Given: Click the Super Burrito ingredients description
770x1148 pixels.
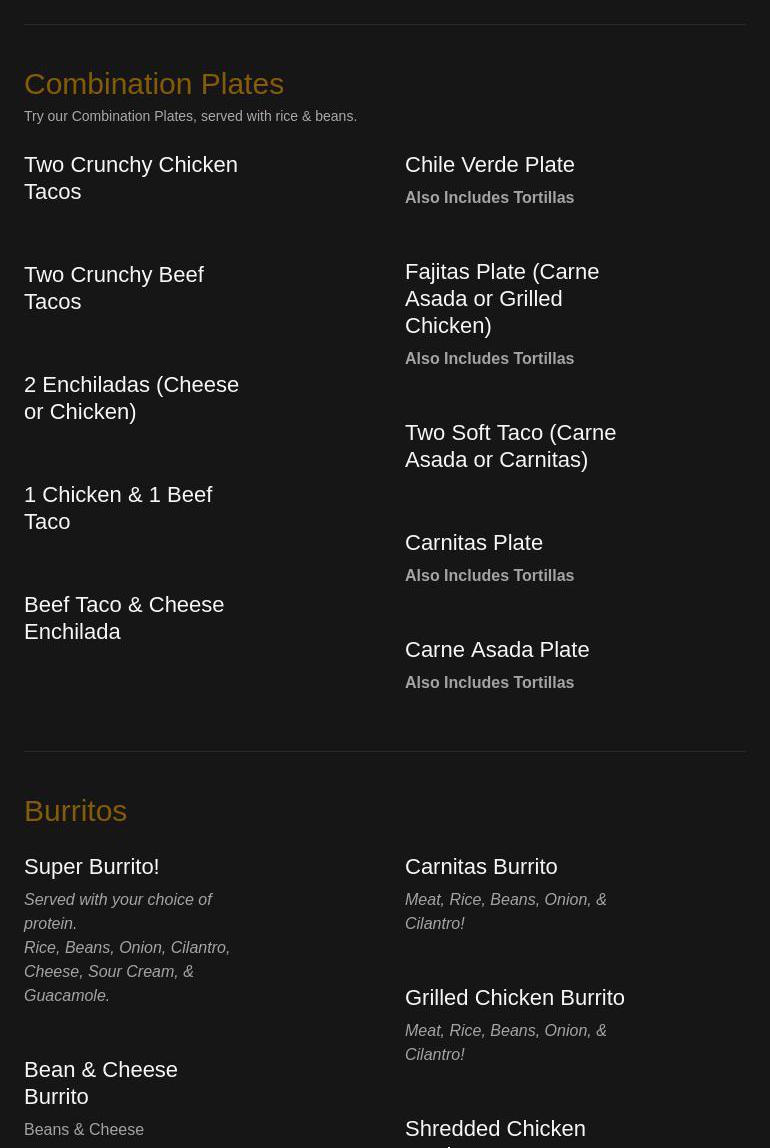Looking at the screenshot, I should [127, 947].
